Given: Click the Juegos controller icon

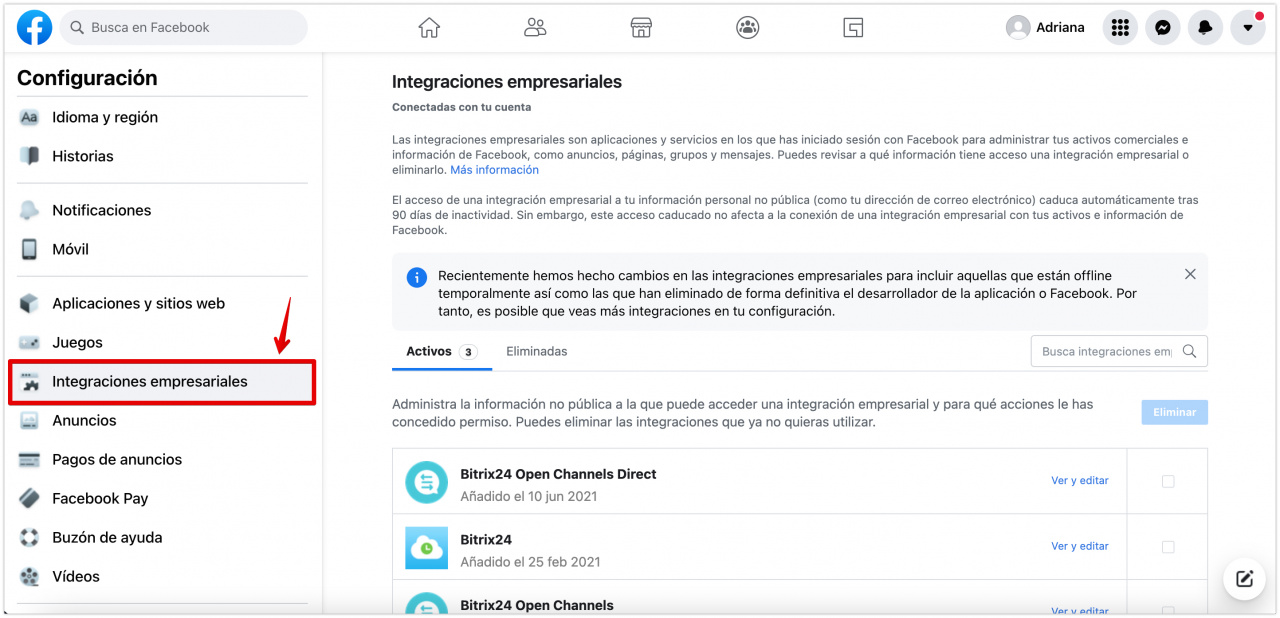Looking at the screenshot, I should click(29, 342).
